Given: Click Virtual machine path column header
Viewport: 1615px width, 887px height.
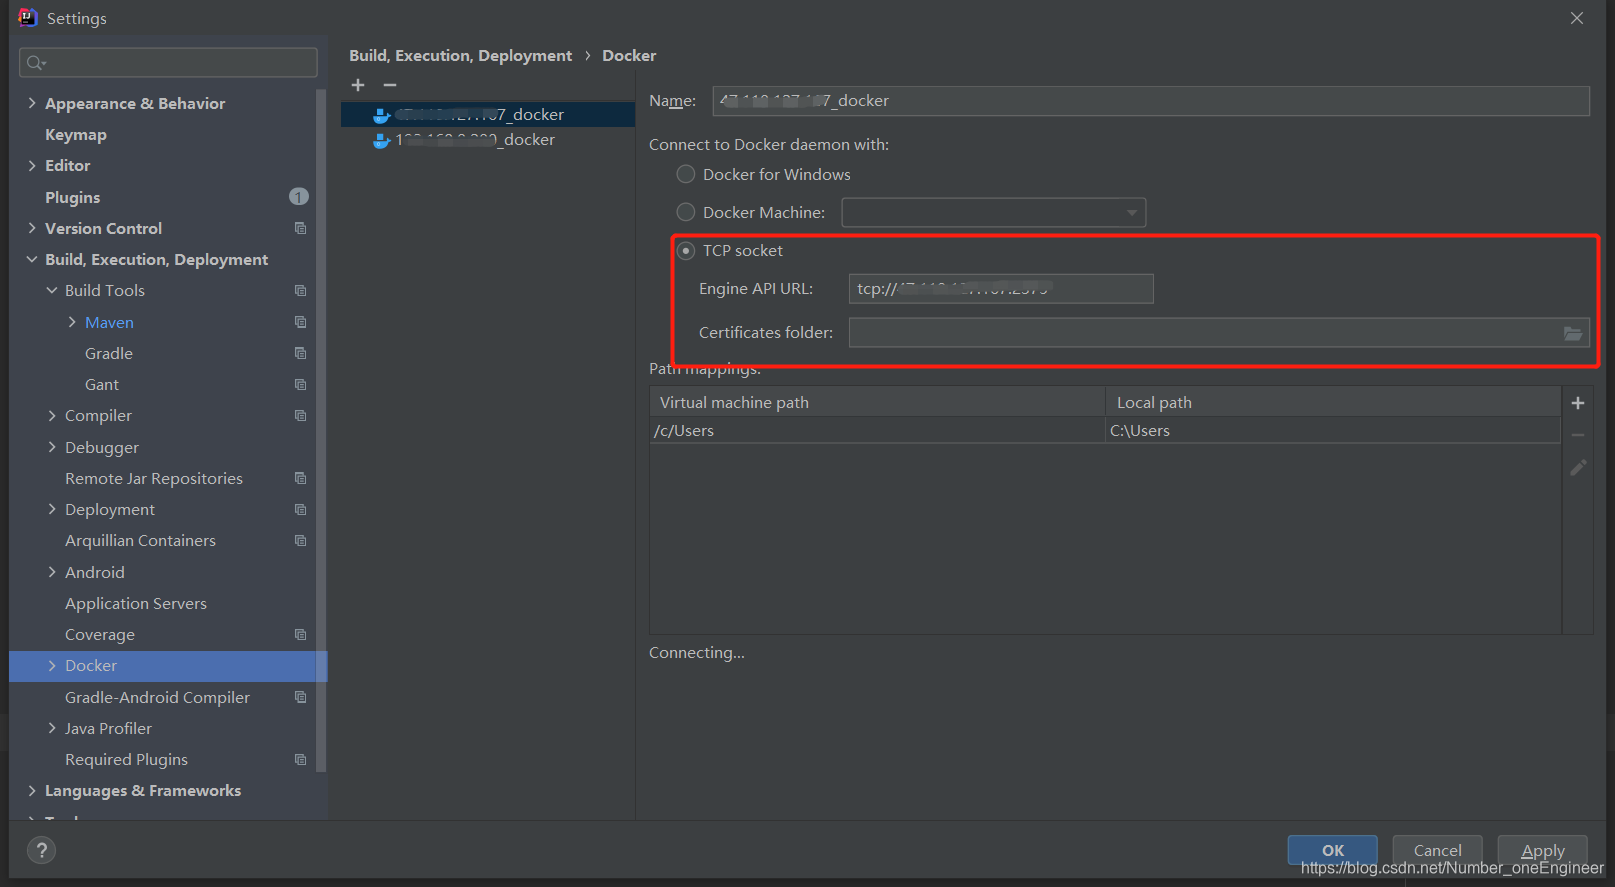Looking at the screenshot, I should click(x=877, y=402).
